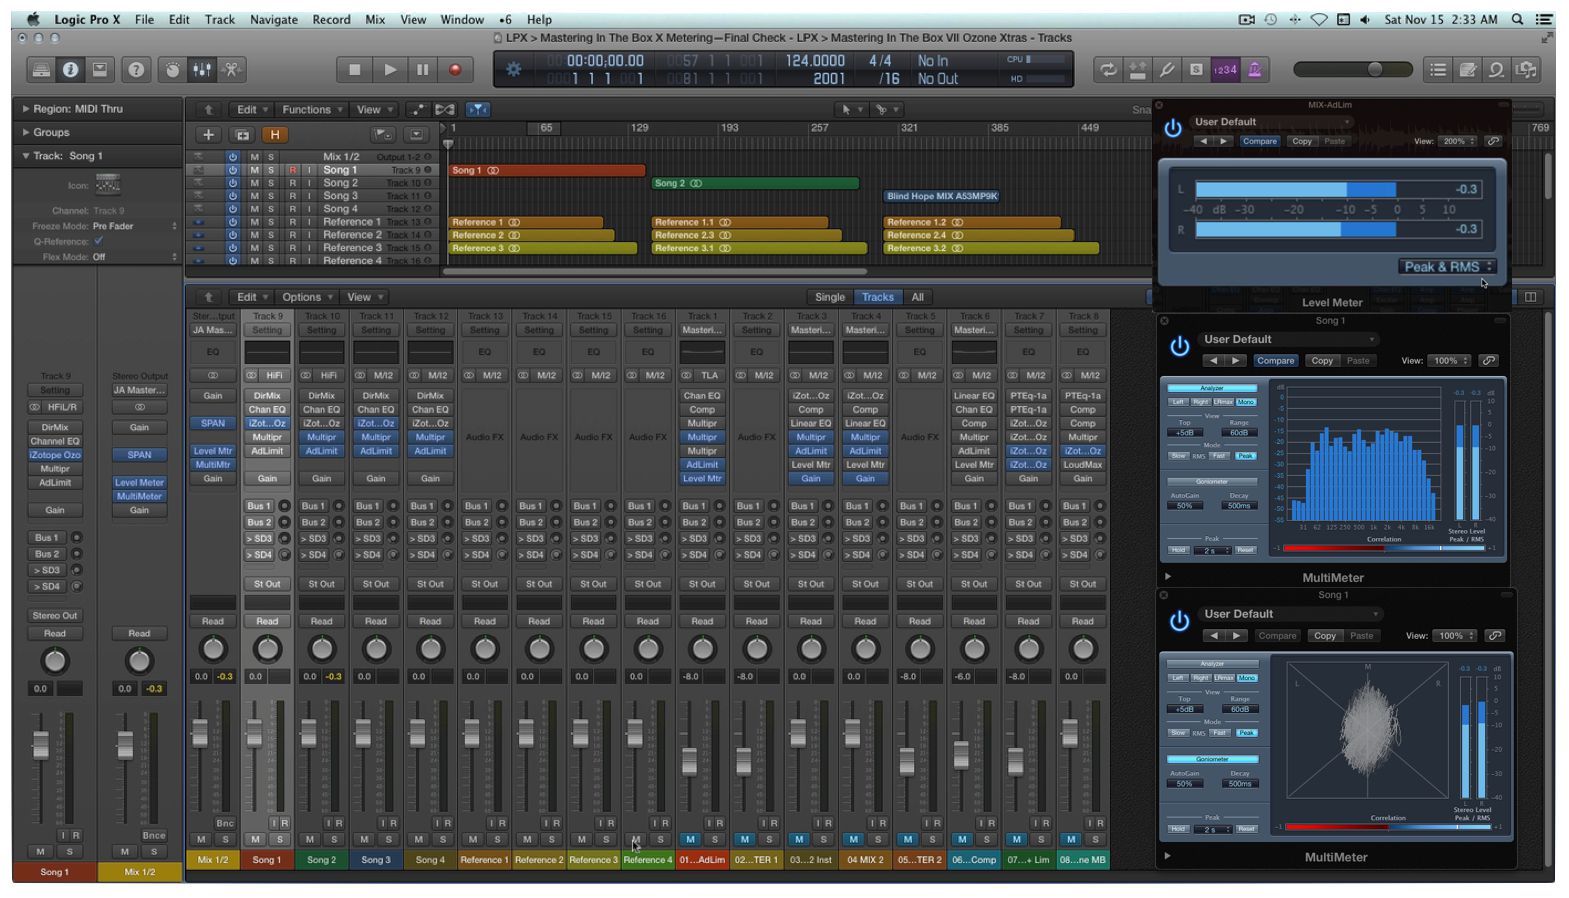Open the Tuner icon
This screenshot has height=898, width=1569.
pos(1167,70)
